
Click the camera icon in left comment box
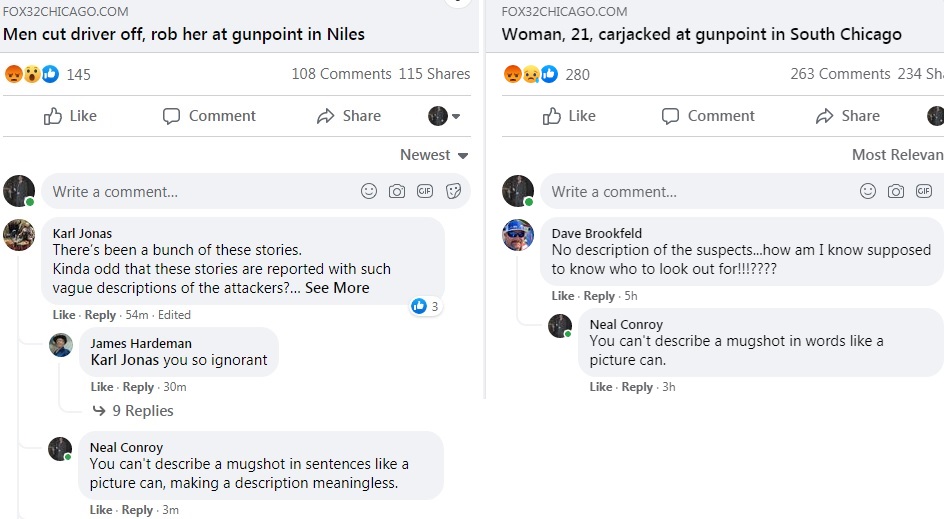[x=397, y=191]
